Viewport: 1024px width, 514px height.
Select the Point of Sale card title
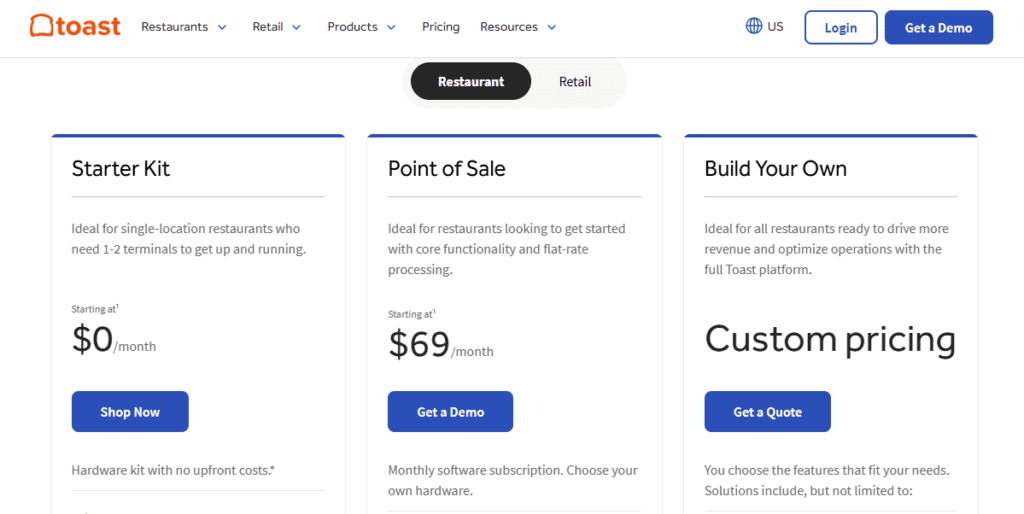446,169
